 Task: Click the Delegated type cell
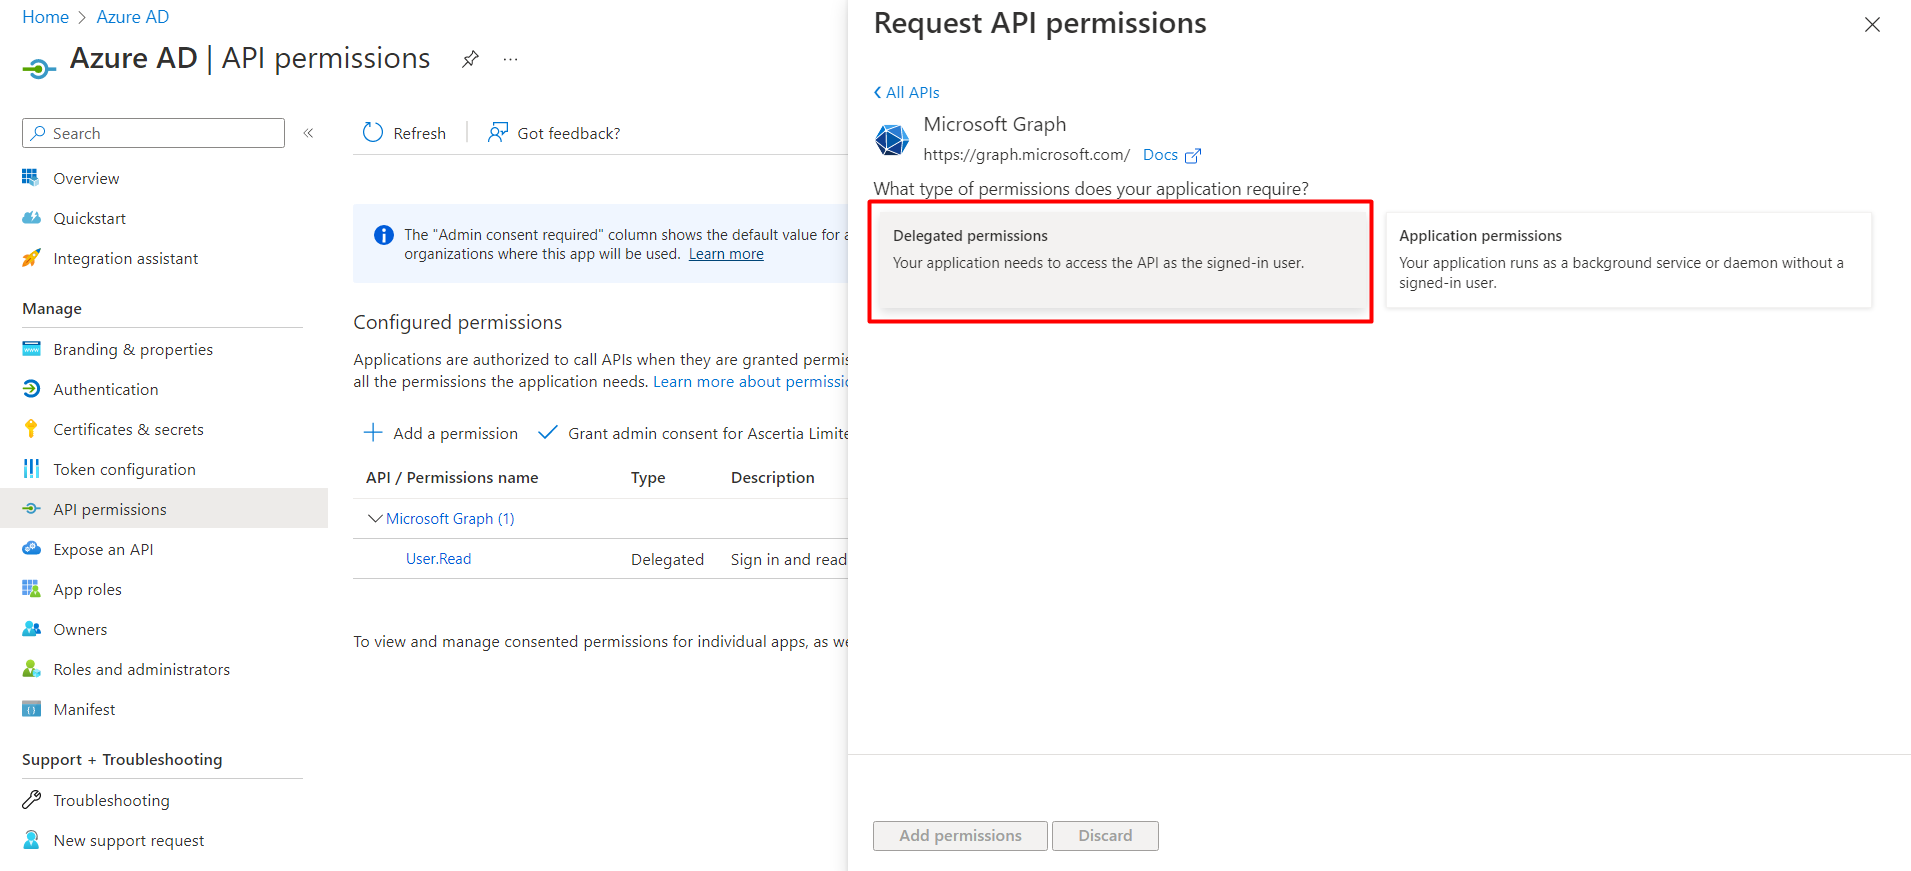click(x=667, y=559)
